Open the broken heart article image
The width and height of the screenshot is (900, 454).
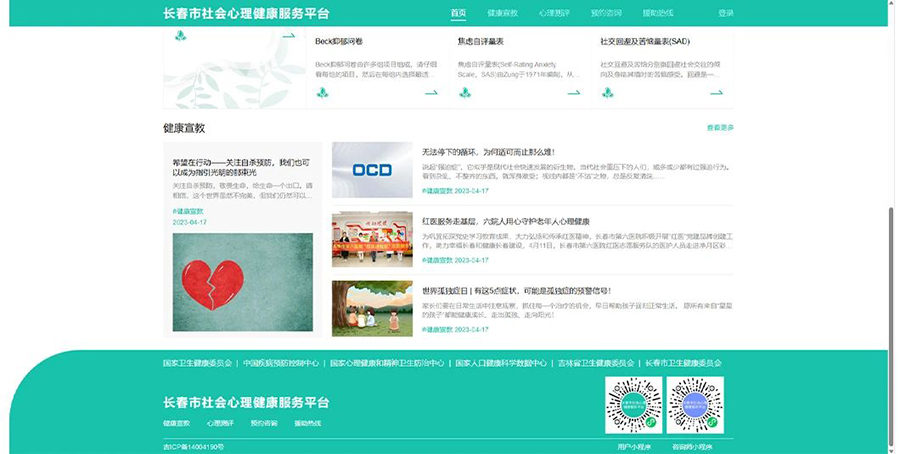coord(242,282)
